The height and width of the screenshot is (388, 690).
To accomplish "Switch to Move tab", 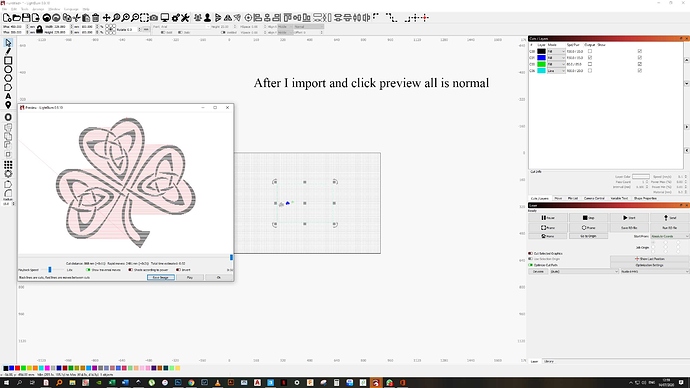I will pos(558,198).
